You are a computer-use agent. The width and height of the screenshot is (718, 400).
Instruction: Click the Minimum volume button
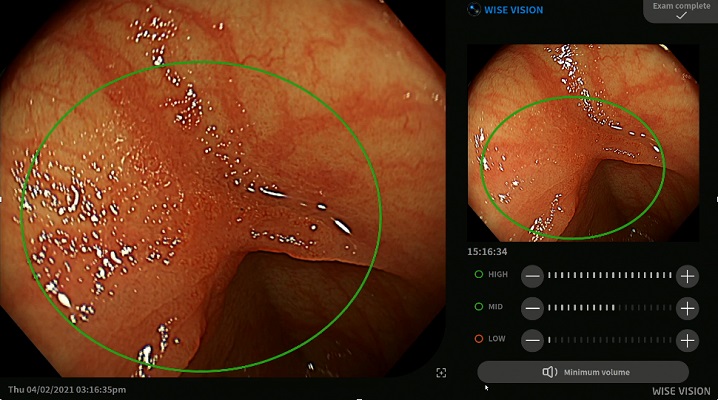(583, 372)
